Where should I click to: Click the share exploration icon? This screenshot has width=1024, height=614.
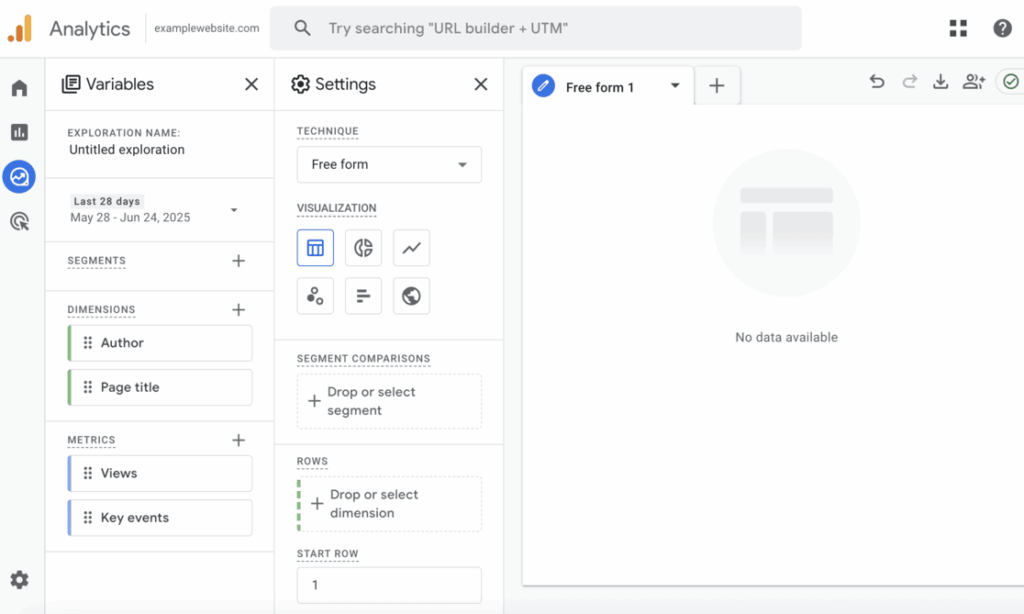click(x=973, y=82)
